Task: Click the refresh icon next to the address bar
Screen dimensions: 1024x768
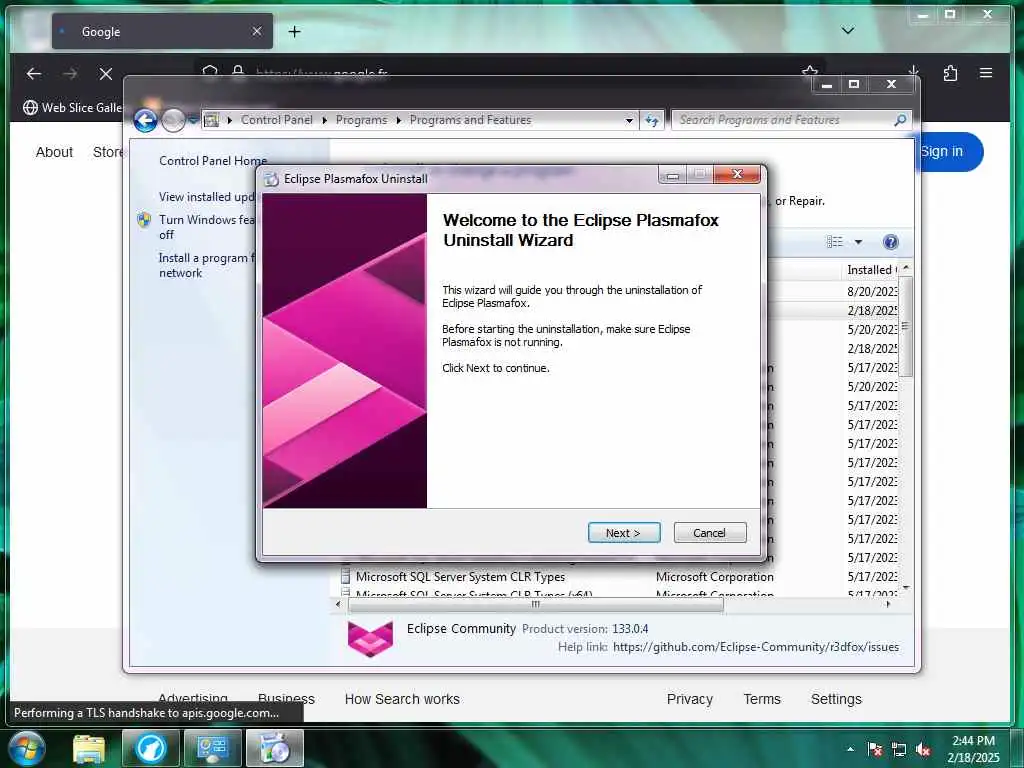Action: click(x=652, y=120)
